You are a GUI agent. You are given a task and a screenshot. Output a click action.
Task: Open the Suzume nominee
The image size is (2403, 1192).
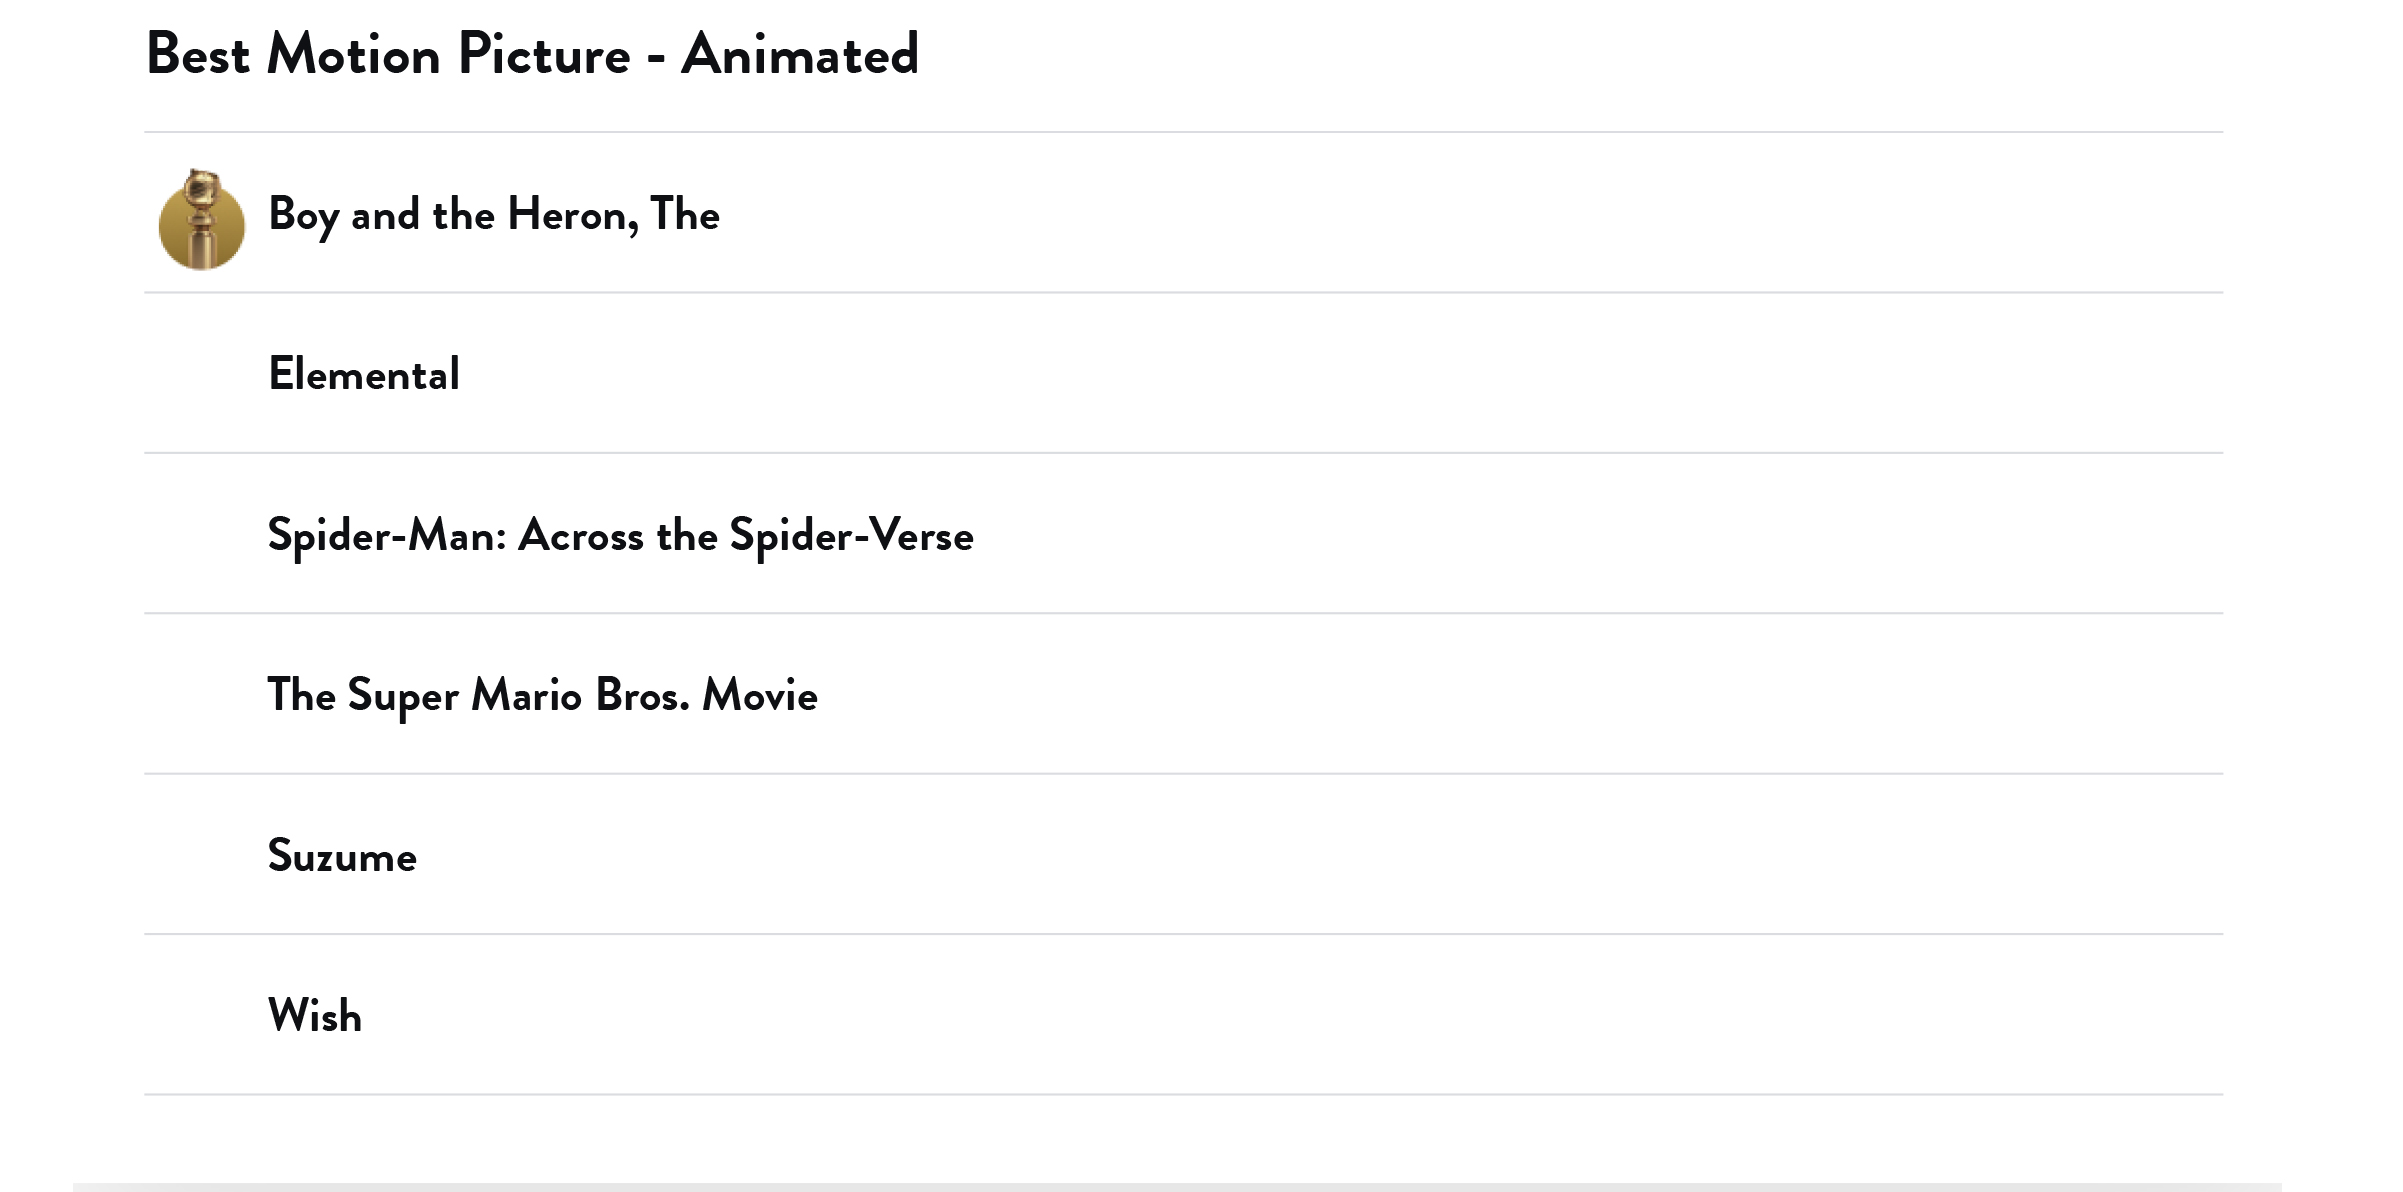[x=342, y=856]
